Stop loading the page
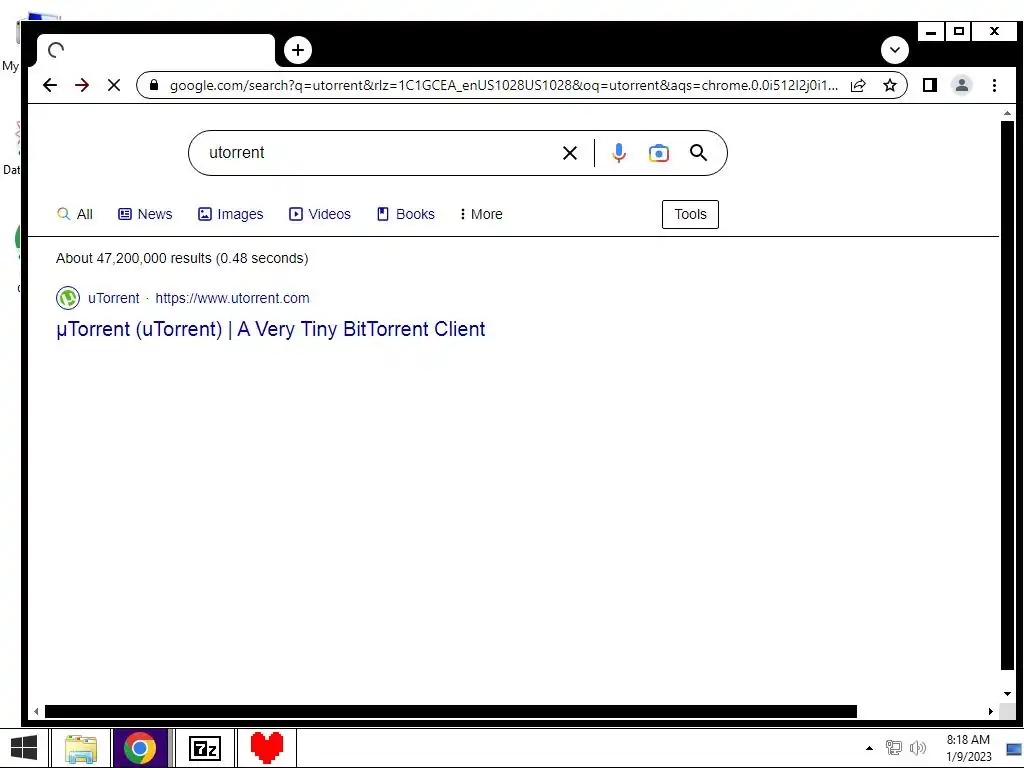 (114, 85)
